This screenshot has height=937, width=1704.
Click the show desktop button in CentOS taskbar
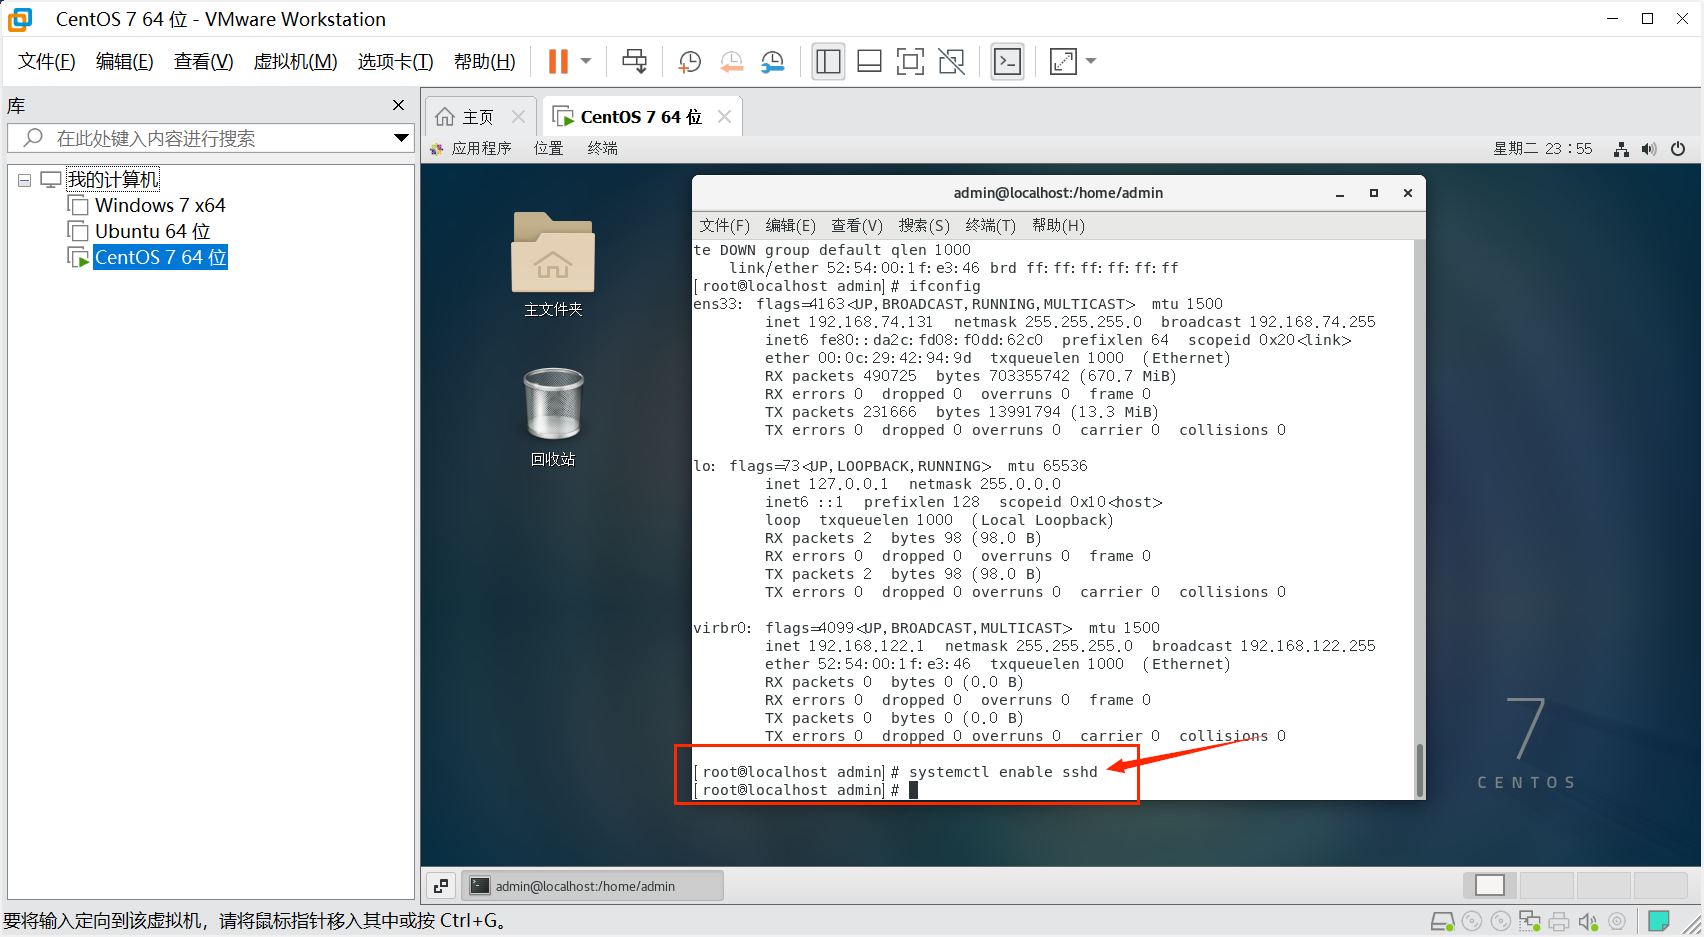(441, 886)
